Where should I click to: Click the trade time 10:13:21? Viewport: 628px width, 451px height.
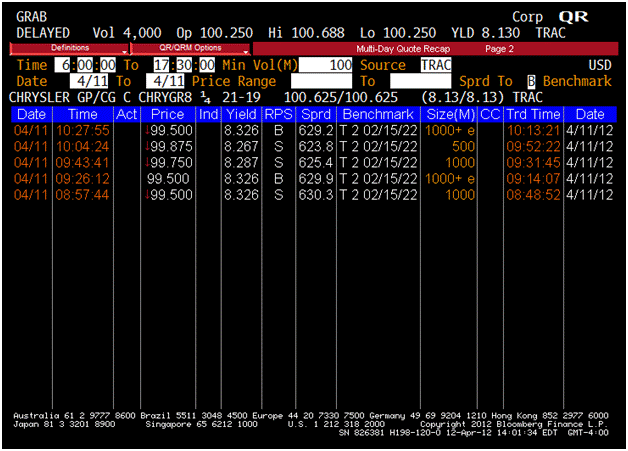pos(533,131)
